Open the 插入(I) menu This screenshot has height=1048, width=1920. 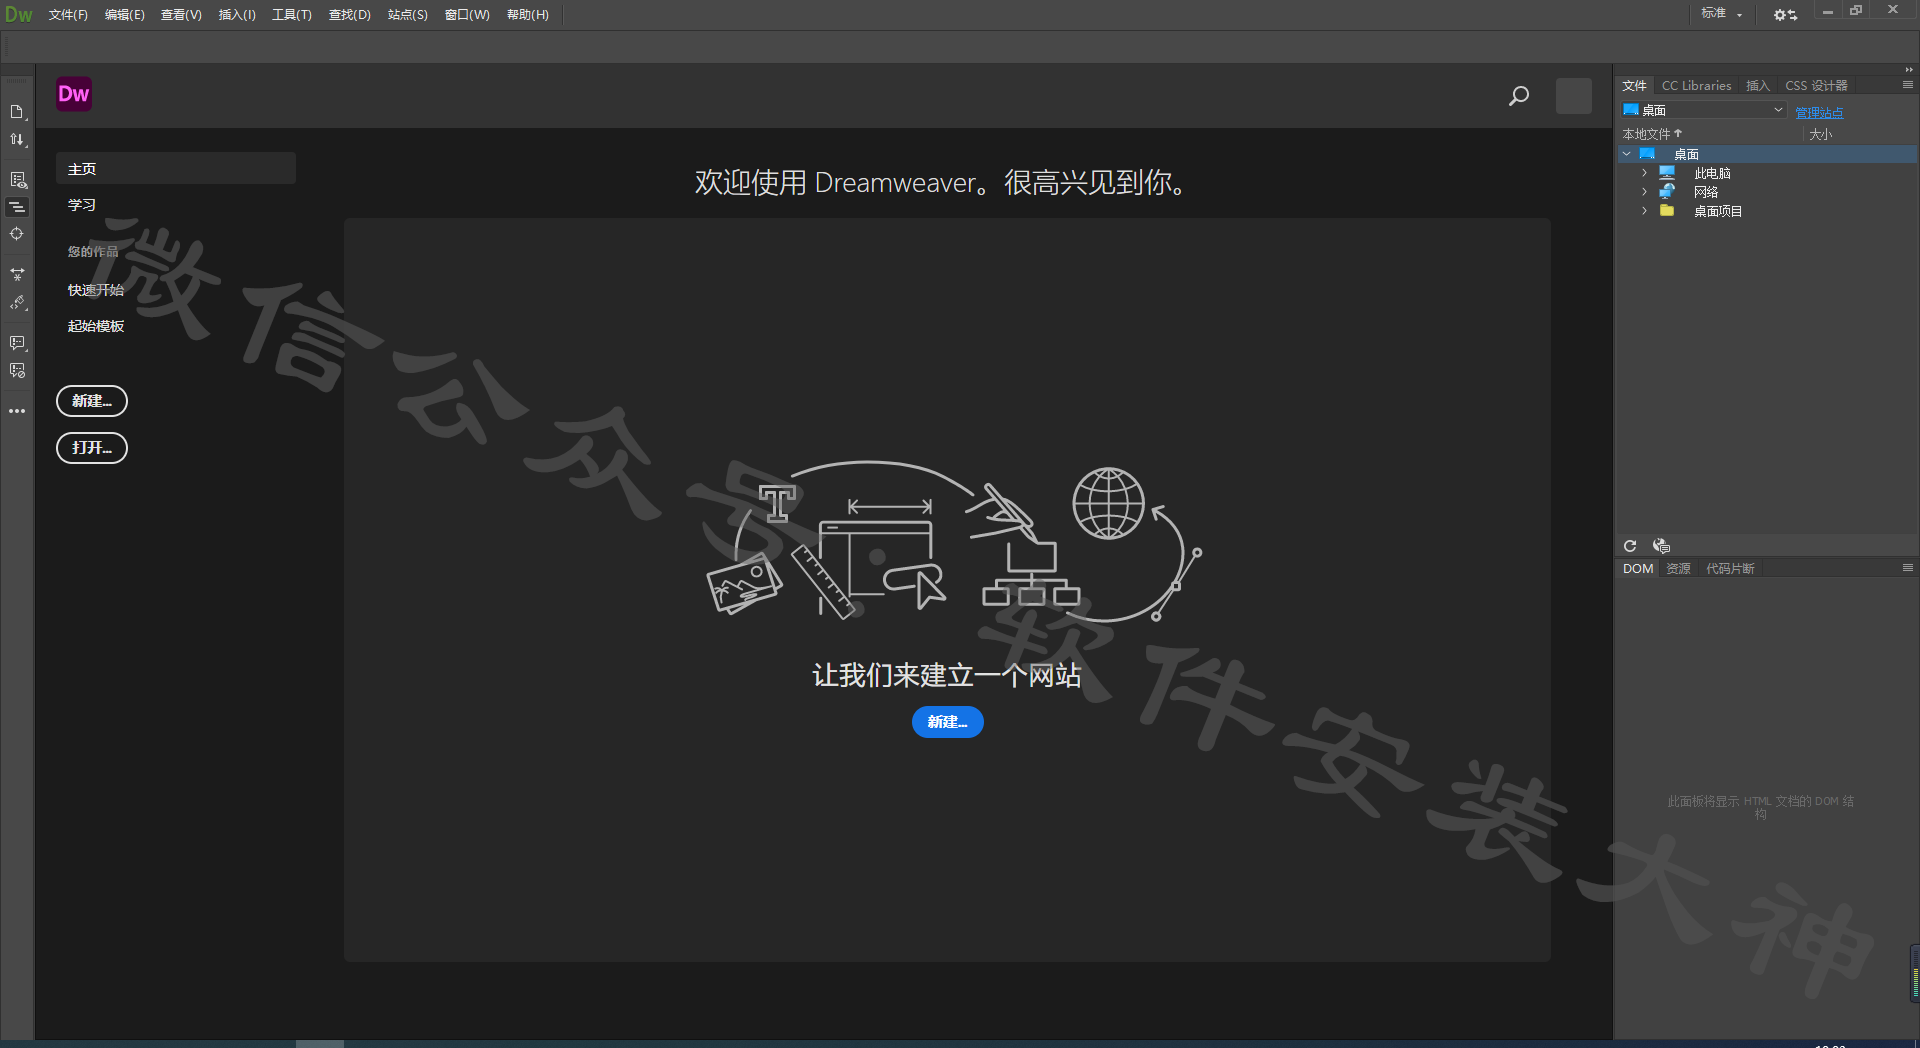pos(237,15)
